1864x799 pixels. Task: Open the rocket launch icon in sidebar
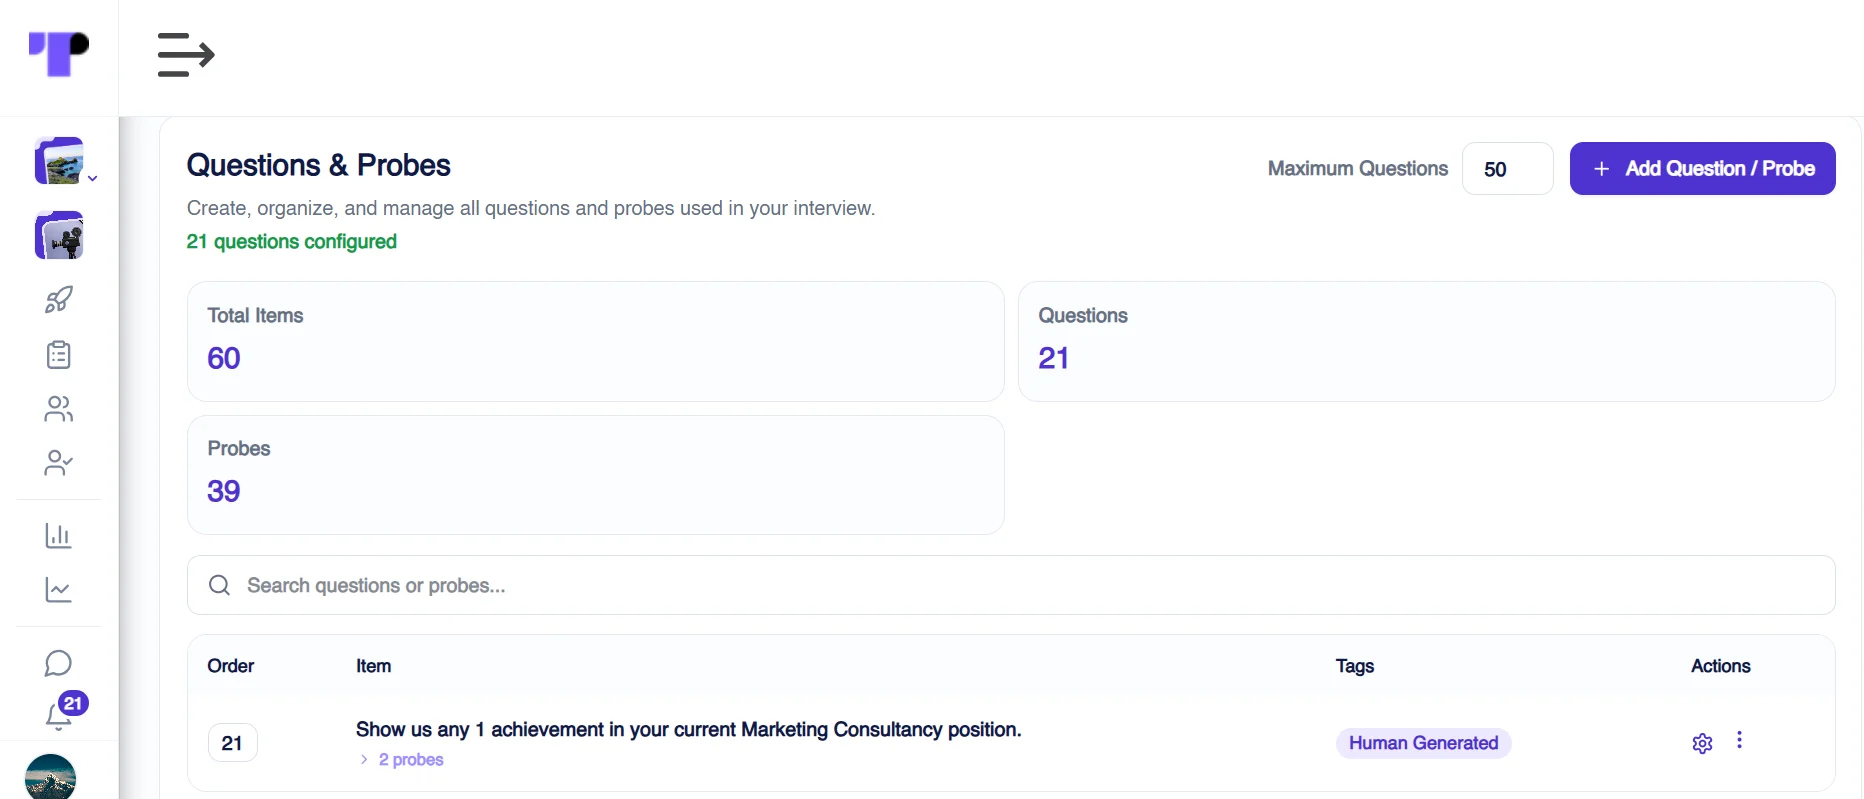click(x=59, y=299)
